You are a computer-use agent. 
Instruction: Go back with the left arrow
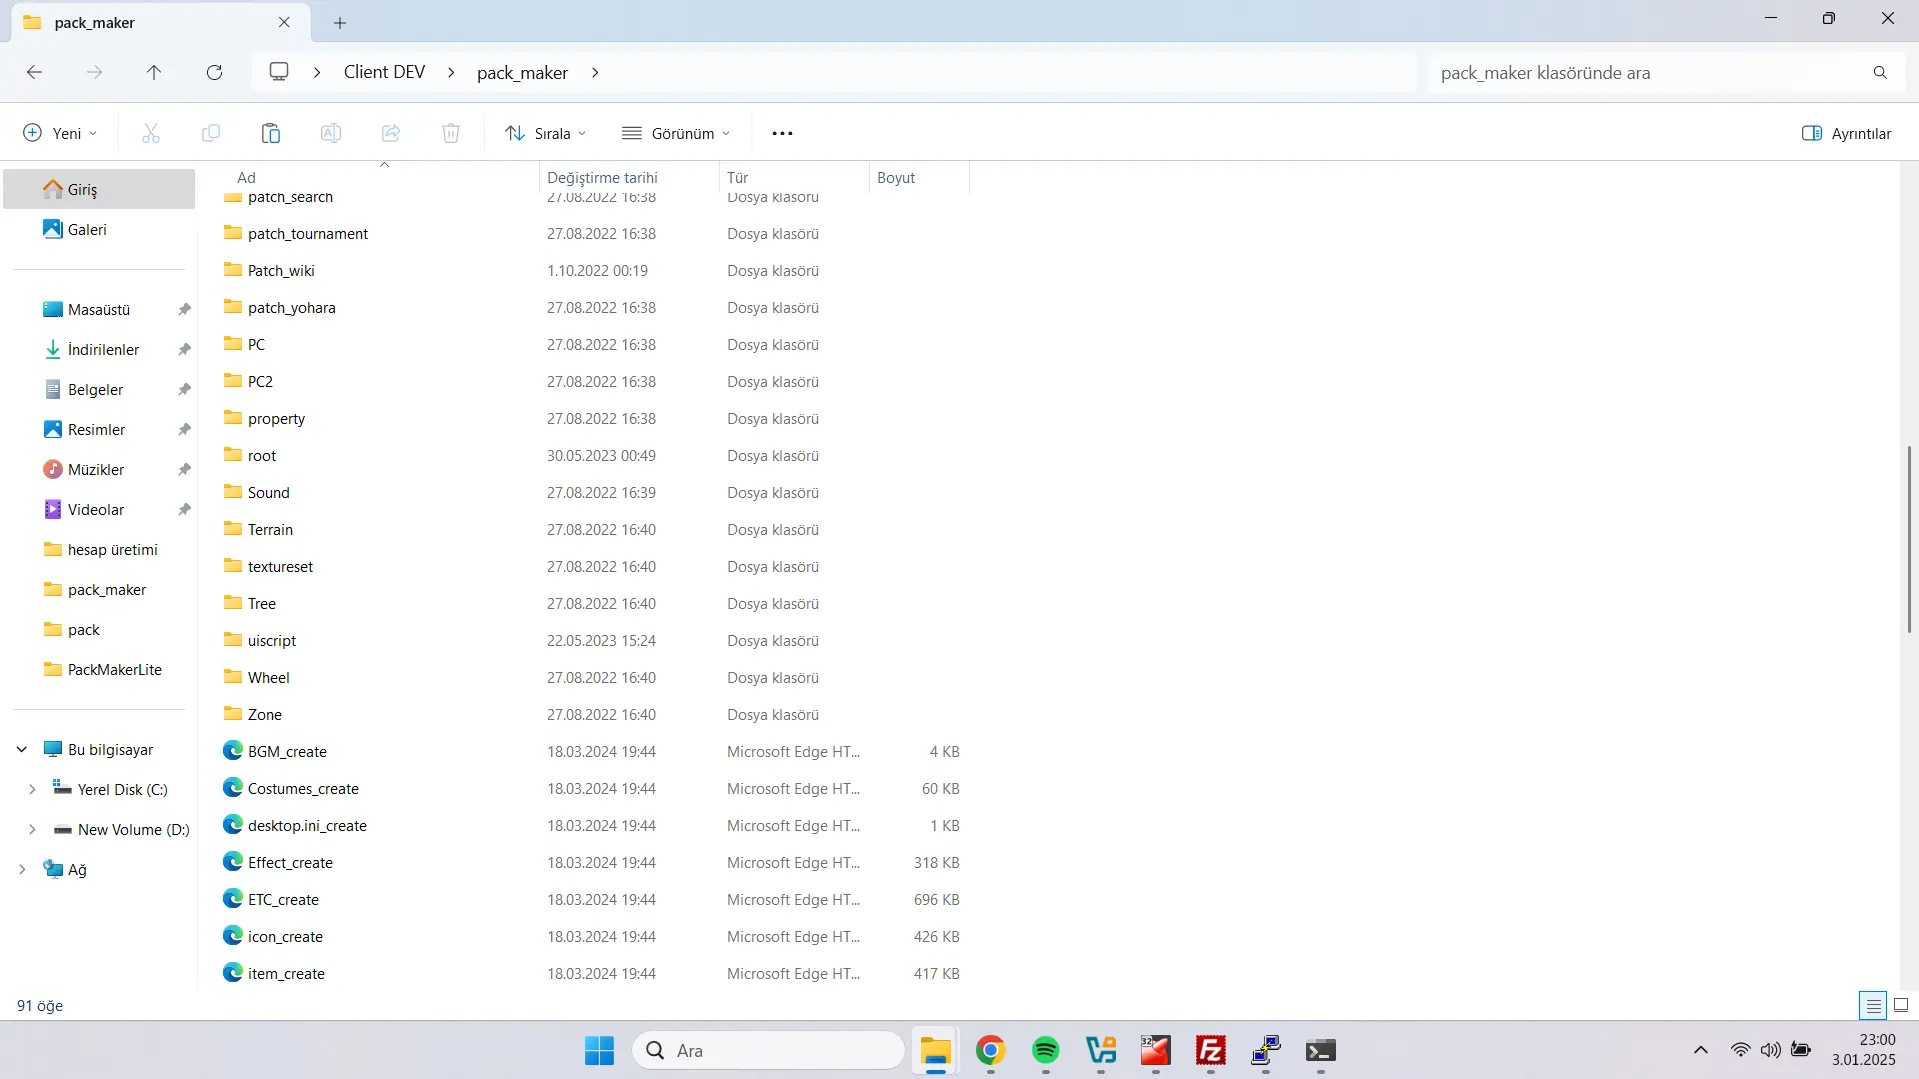click(34, 72)
